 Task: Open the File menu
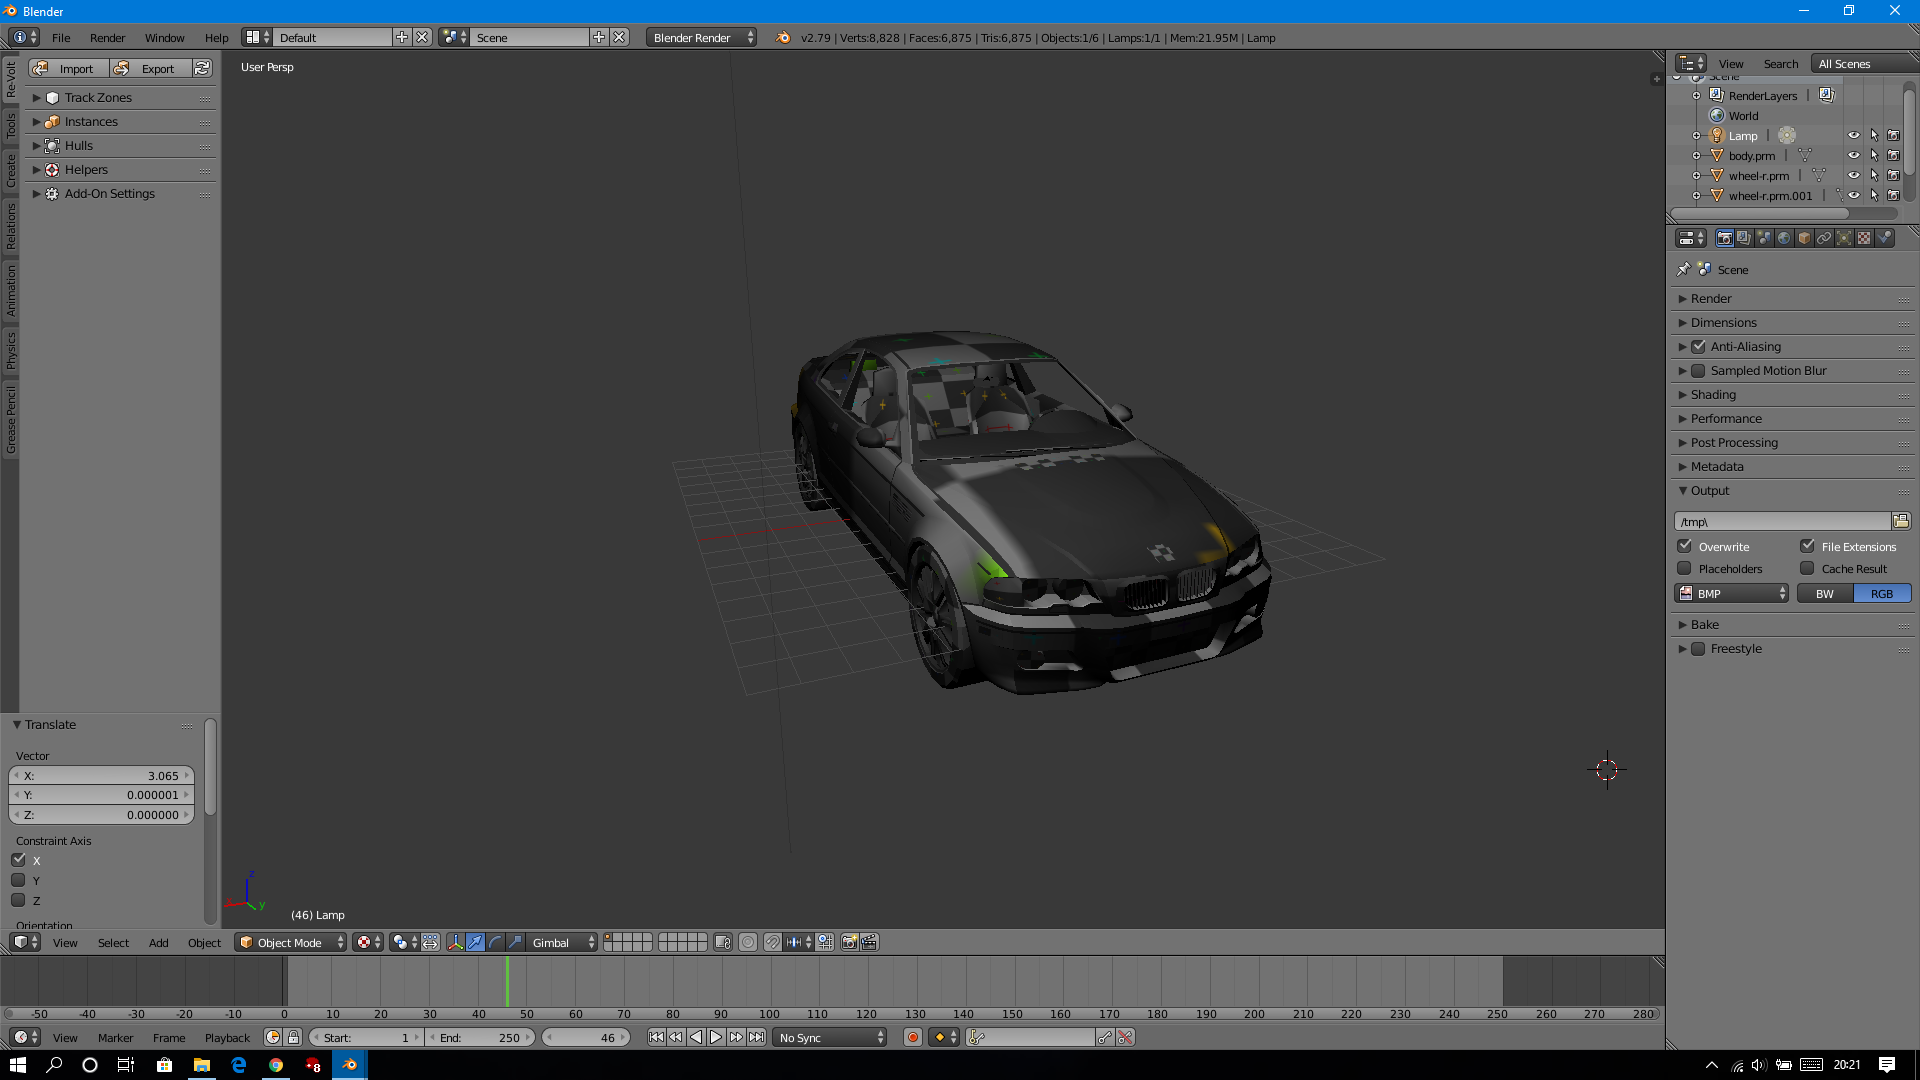coord(61,37)
